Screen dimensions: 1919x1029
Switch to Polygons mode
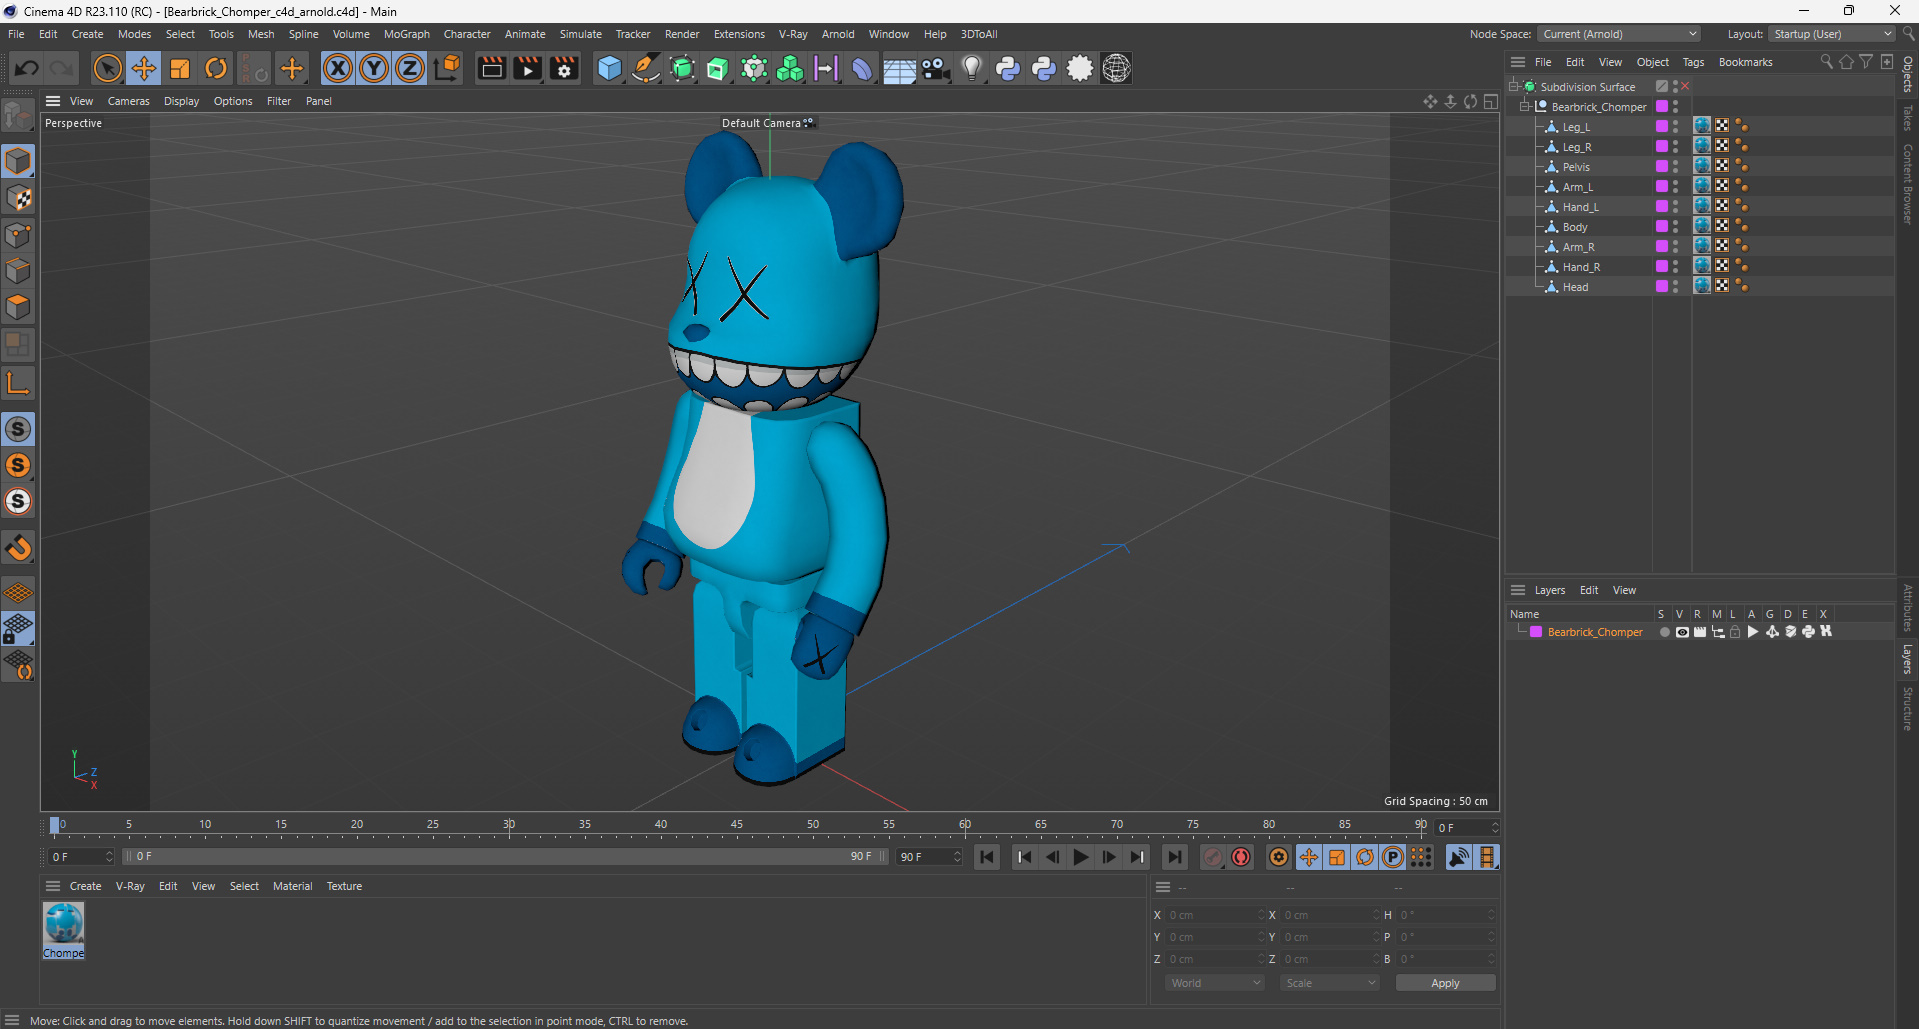pyautogui.click(x=18, y=307)
